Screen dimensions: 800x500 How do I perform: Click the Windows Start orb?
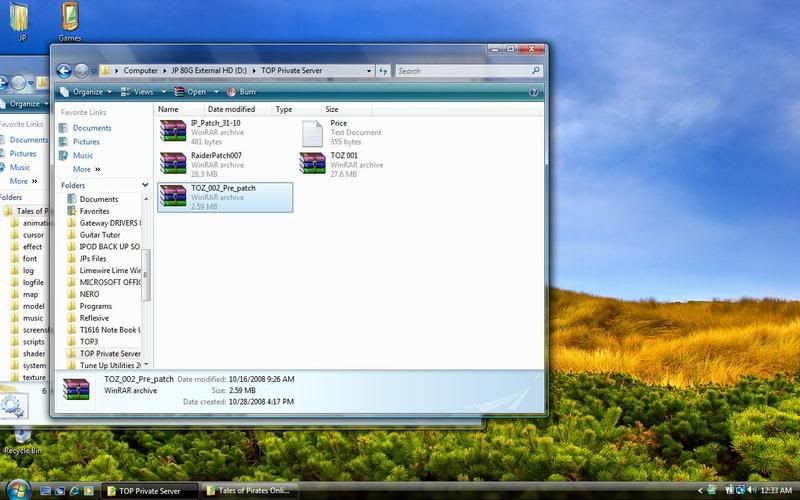15,490
